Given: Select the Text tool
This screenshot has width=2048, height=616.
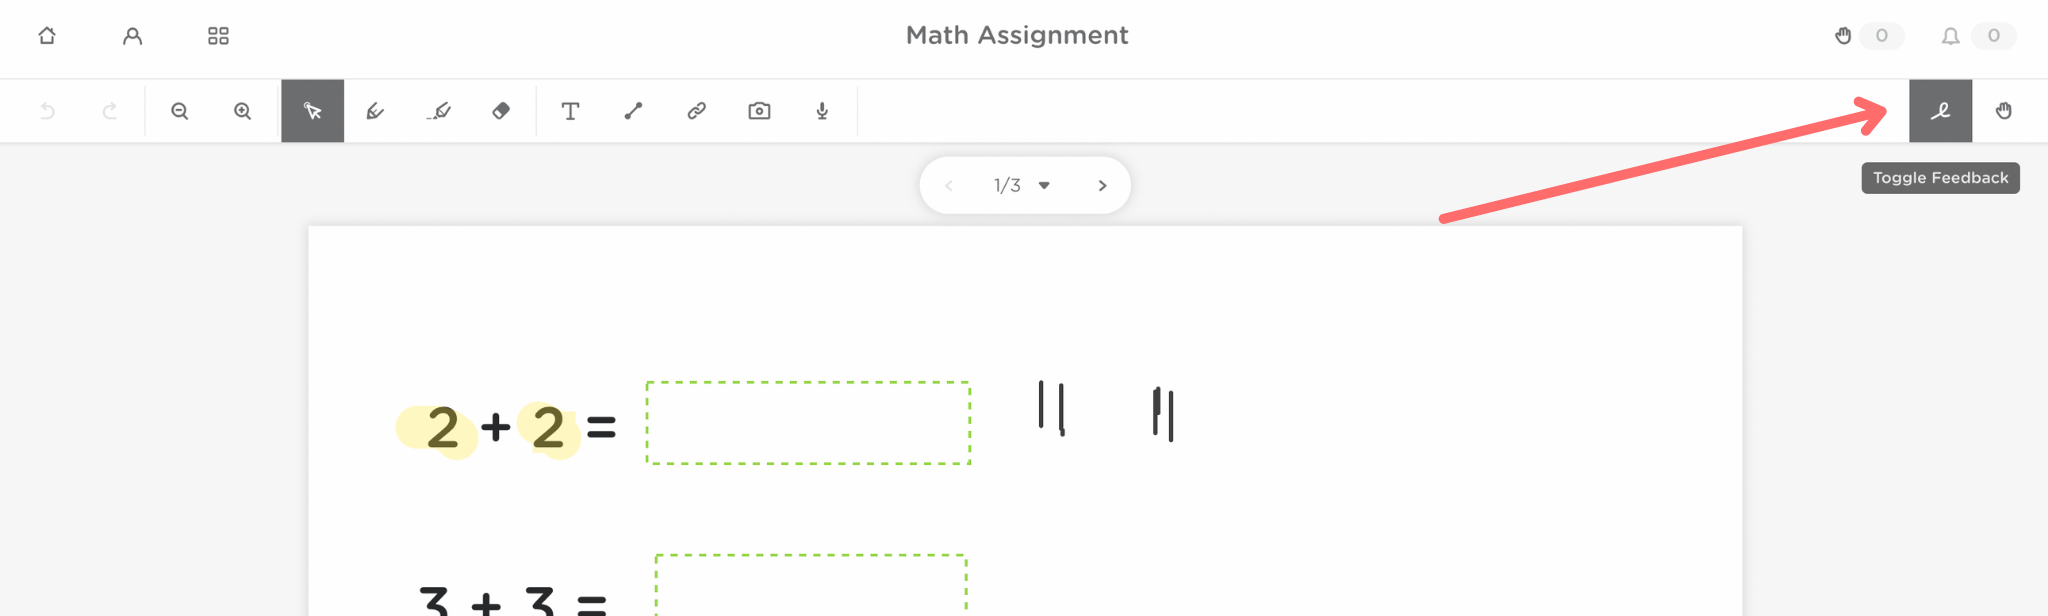Looking at the screenshot, I should pos(570,111).
